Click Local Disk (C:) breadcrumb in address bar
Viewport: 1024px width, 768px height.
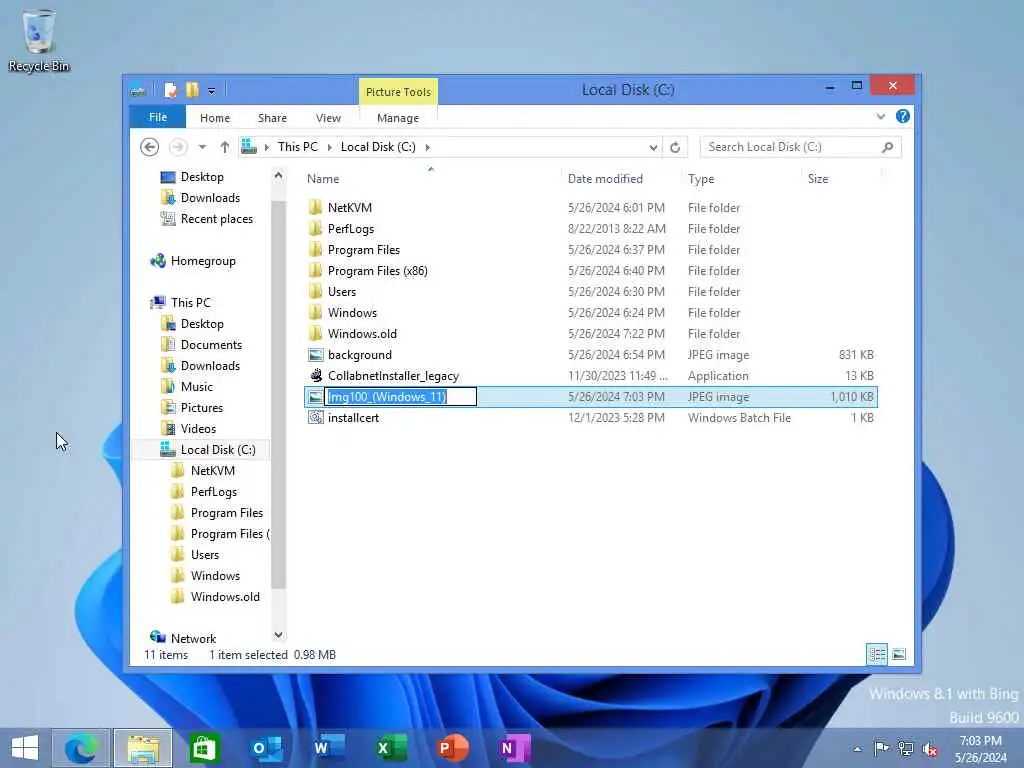378,147
